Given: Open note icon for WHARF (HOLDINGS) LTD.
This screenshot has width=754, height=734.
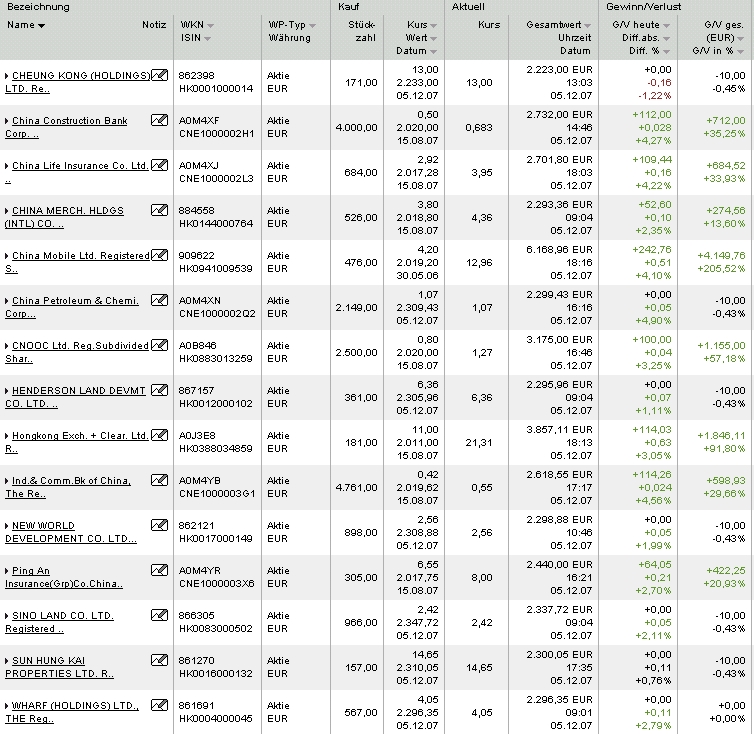Looking at the screenshot, I should coord(160,705).
